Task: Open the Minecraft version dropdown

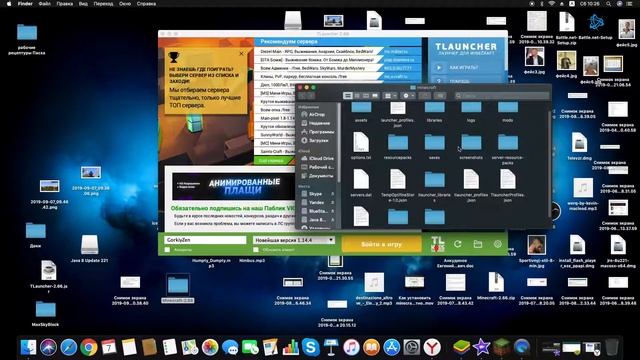Action: click(x=293, y=240)
